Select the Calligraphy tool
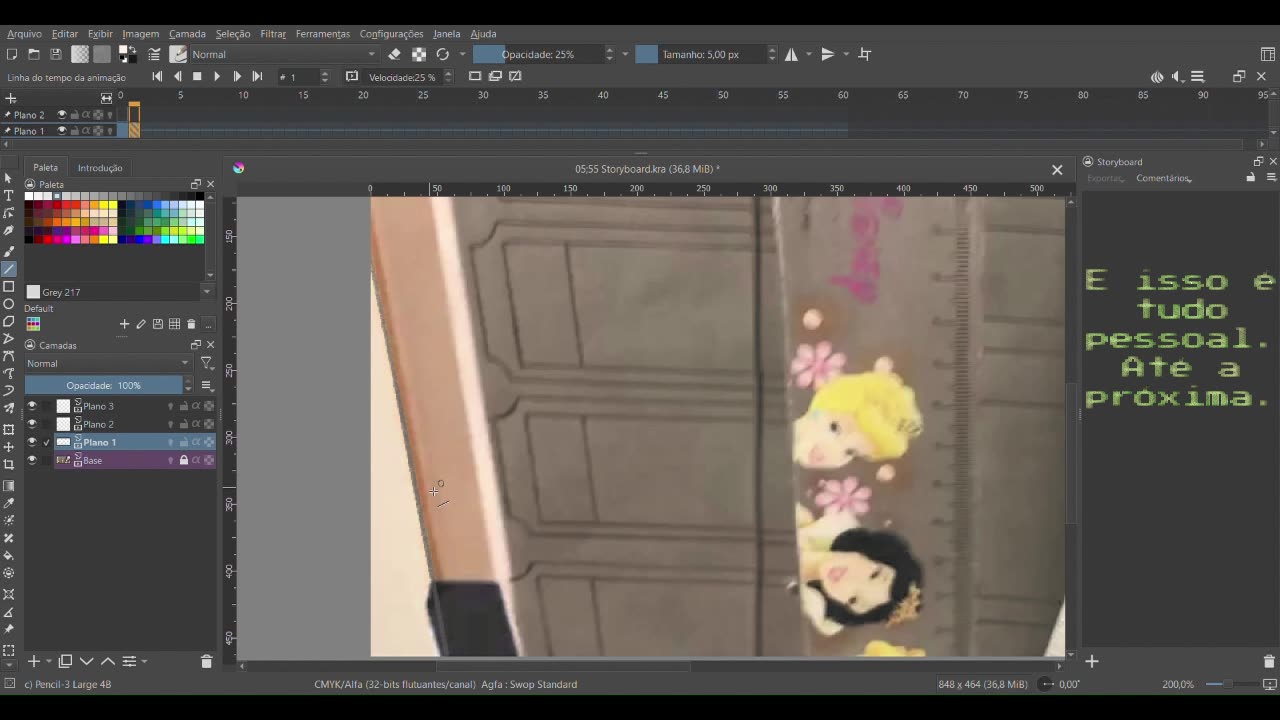 9,231
